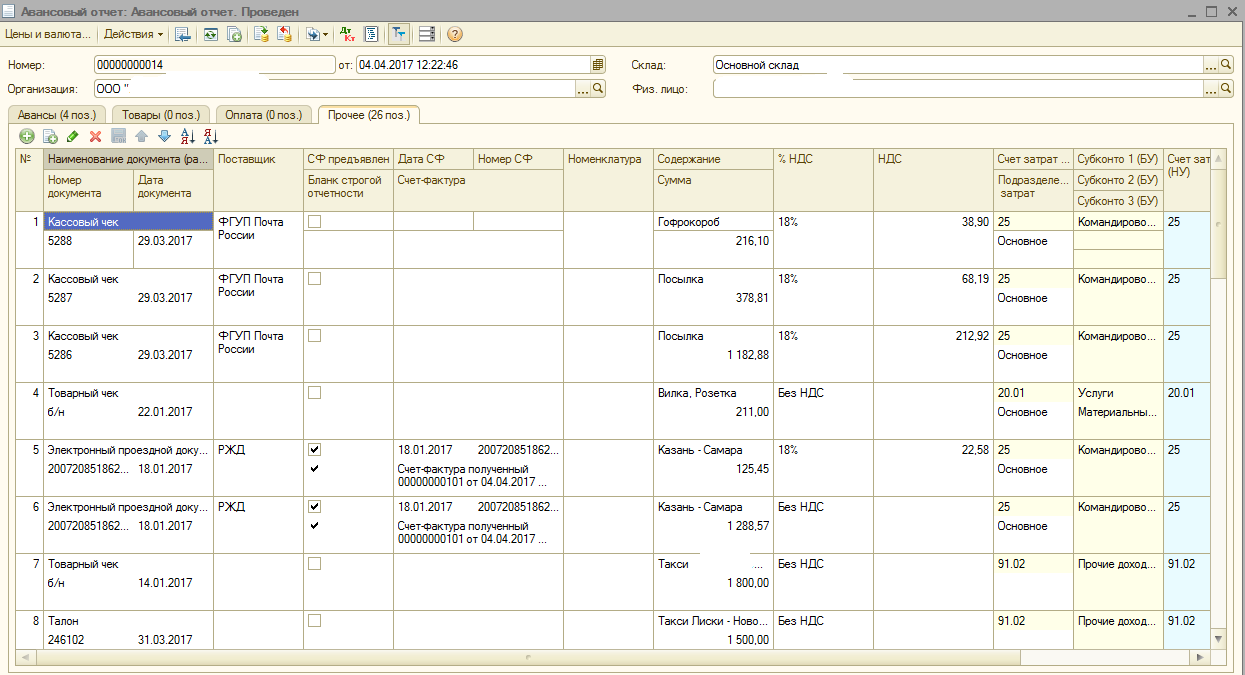Switch to Авансы (4 поз.) tab
Image resolution: width=1245 pixels, height=675 pixels.
pos(55,115)
